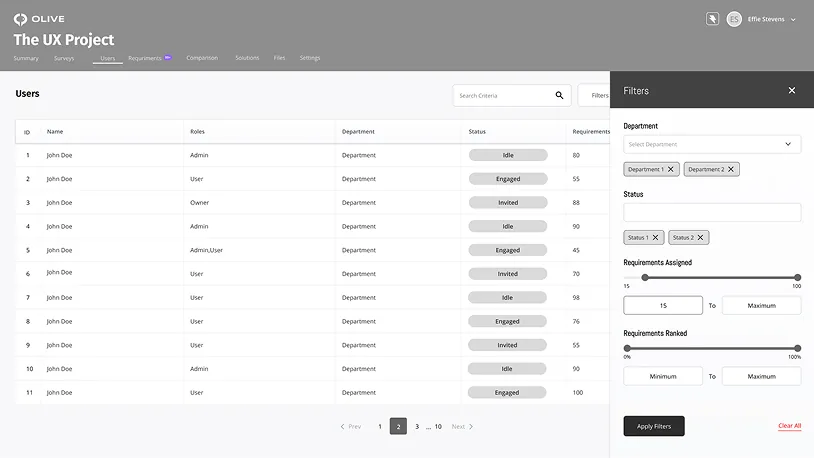
Task: Go to page 3
Action: (417, 426)
